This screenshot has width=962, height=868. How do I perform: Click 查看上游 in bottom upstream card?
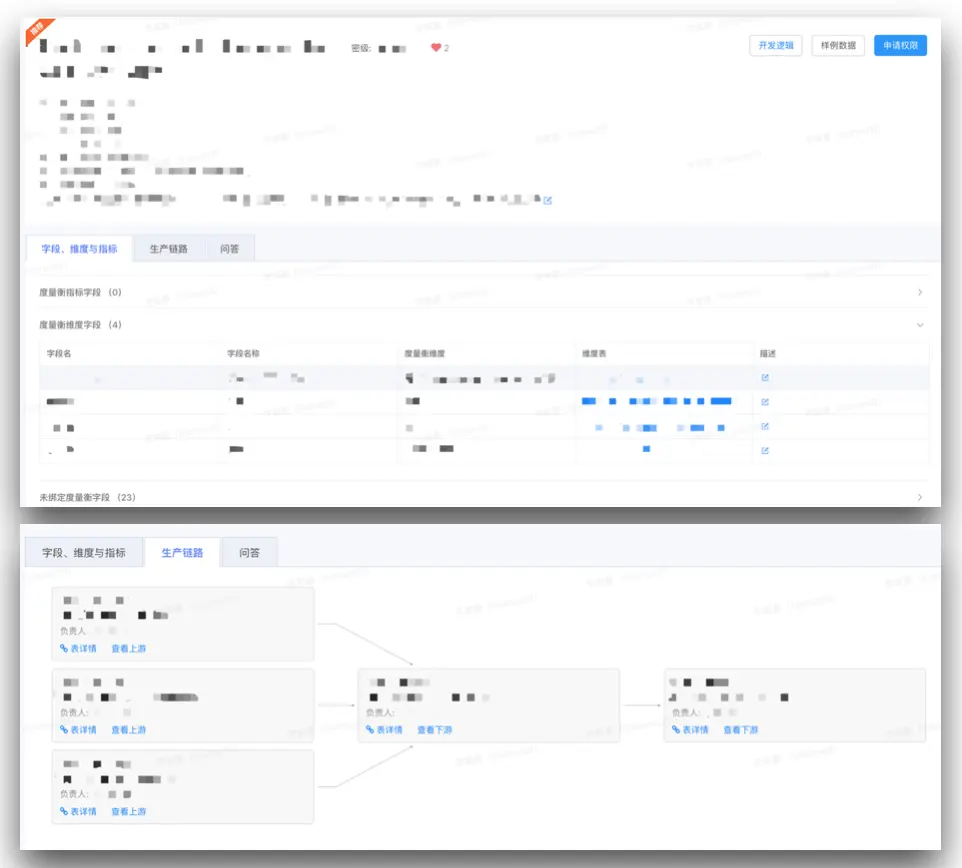click(x=129, y=812)
